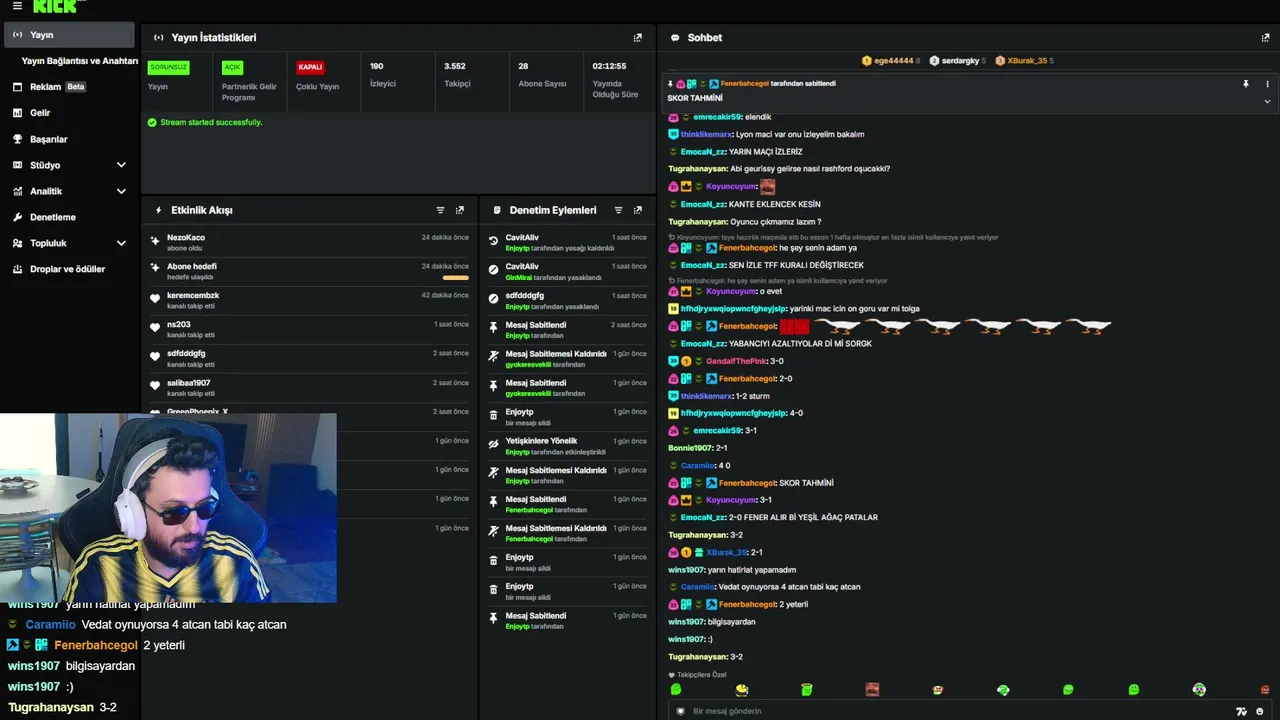This screenshot has width=1280, height=720.
Task: Insert the headphone-wearing emote
Action: [1199, 689]
